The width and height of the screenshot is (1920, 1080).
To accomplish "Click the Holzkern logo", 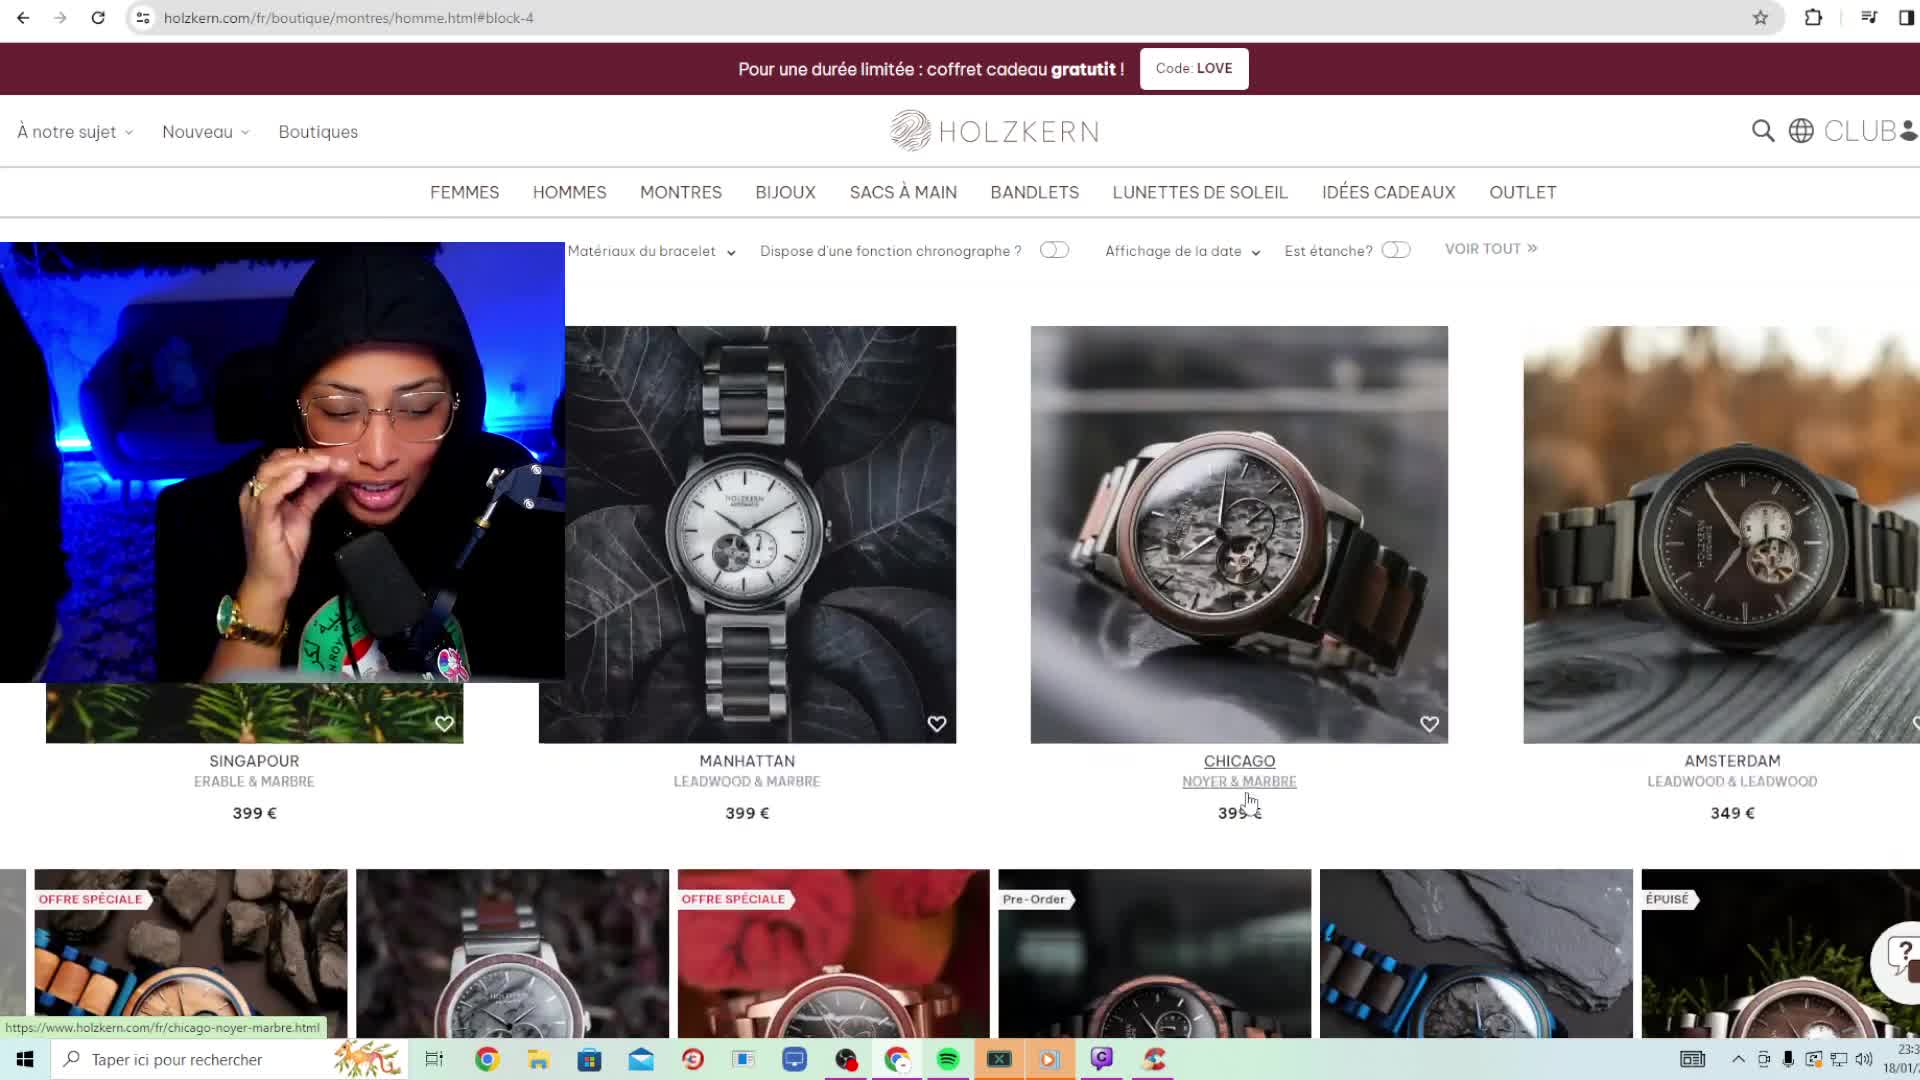I will pyautogui.click(x=994, y=131).
